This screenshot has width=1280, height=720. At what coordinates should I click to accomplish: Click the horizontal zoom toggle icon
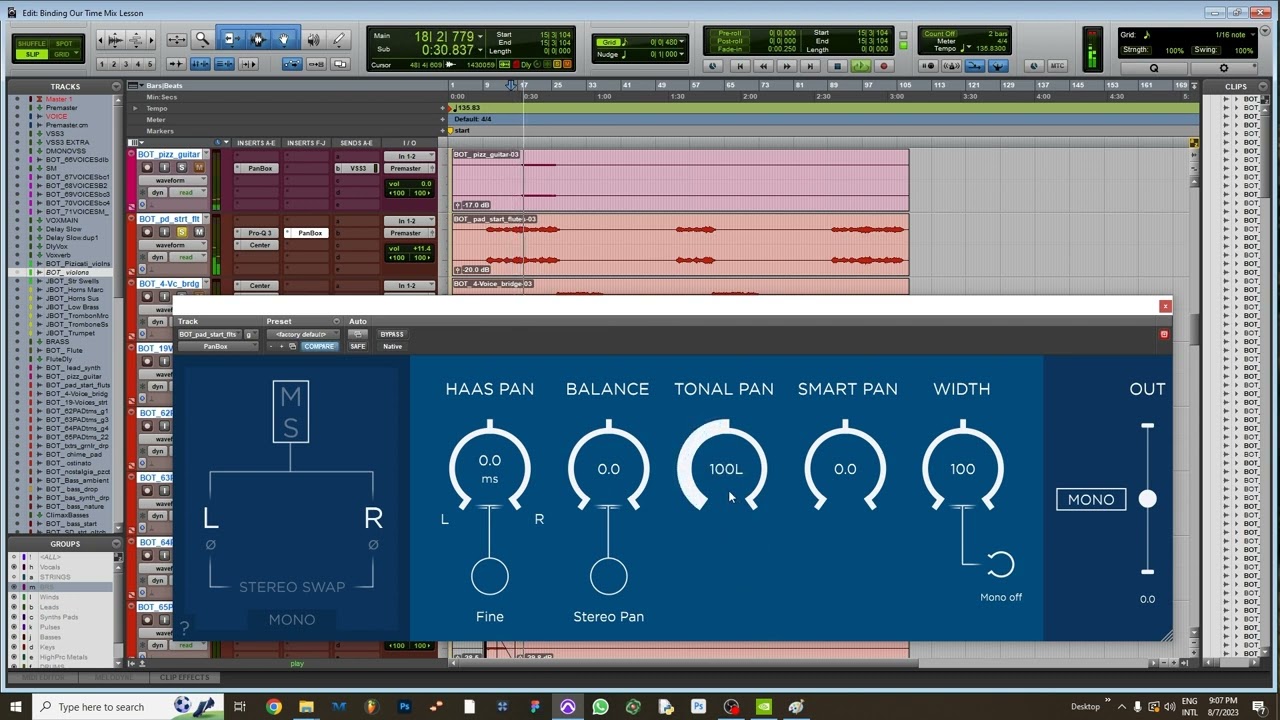177,40
